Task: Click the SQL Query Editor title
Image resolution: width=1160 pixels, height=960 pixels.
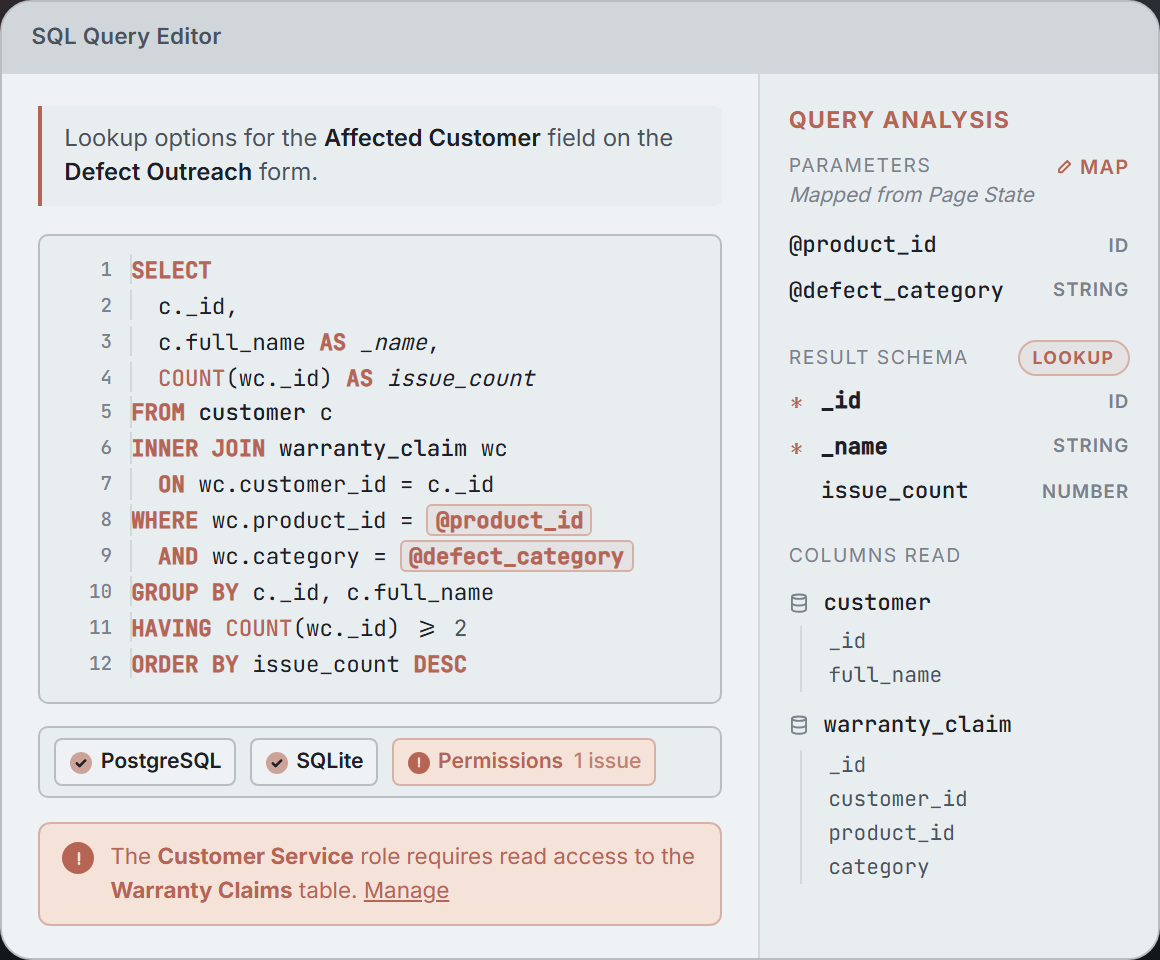Action: [126, 36]
